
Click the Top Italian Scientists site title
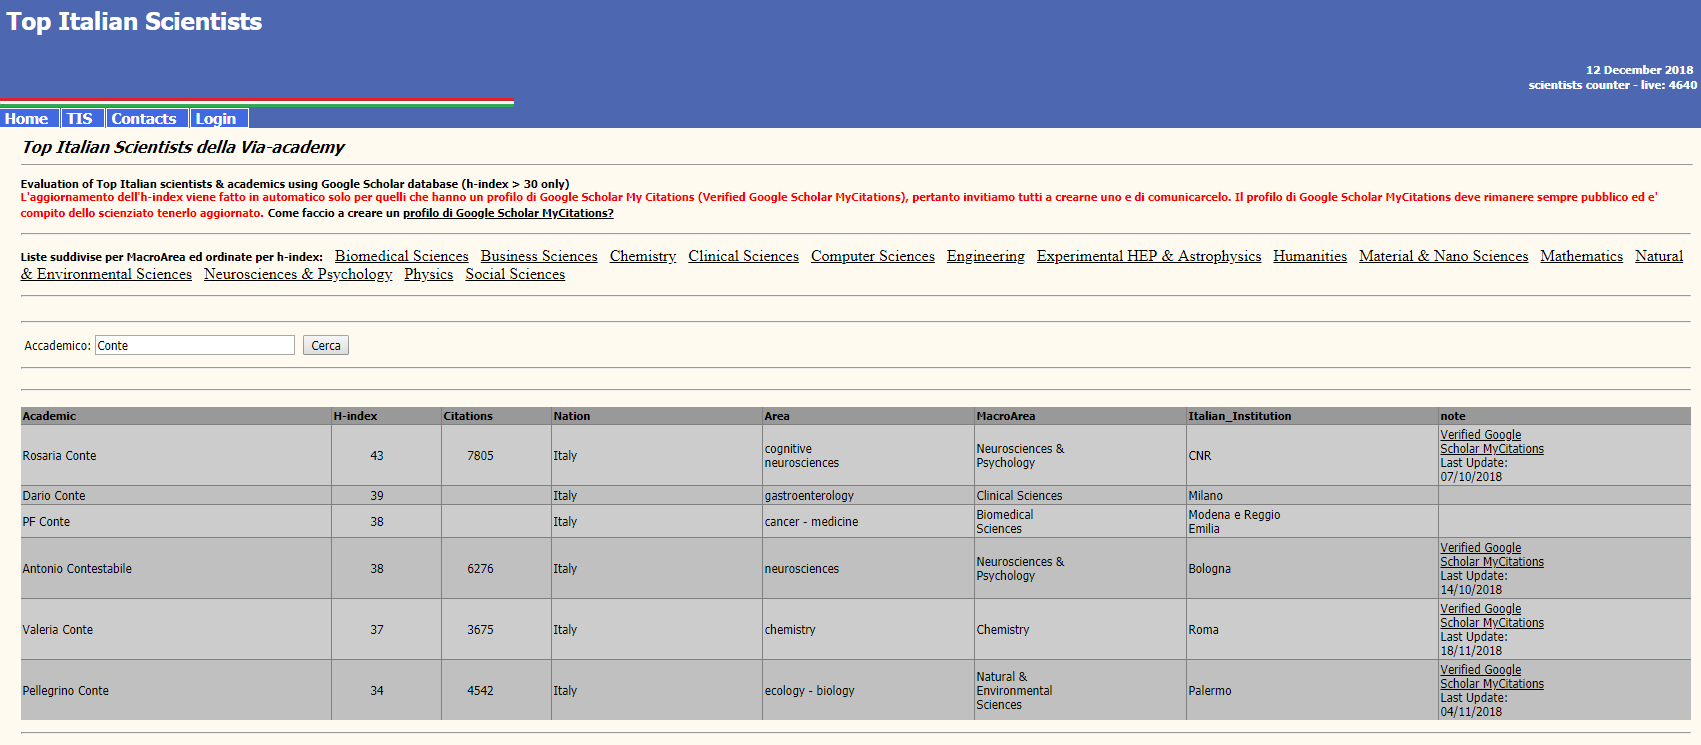(134, 22)
